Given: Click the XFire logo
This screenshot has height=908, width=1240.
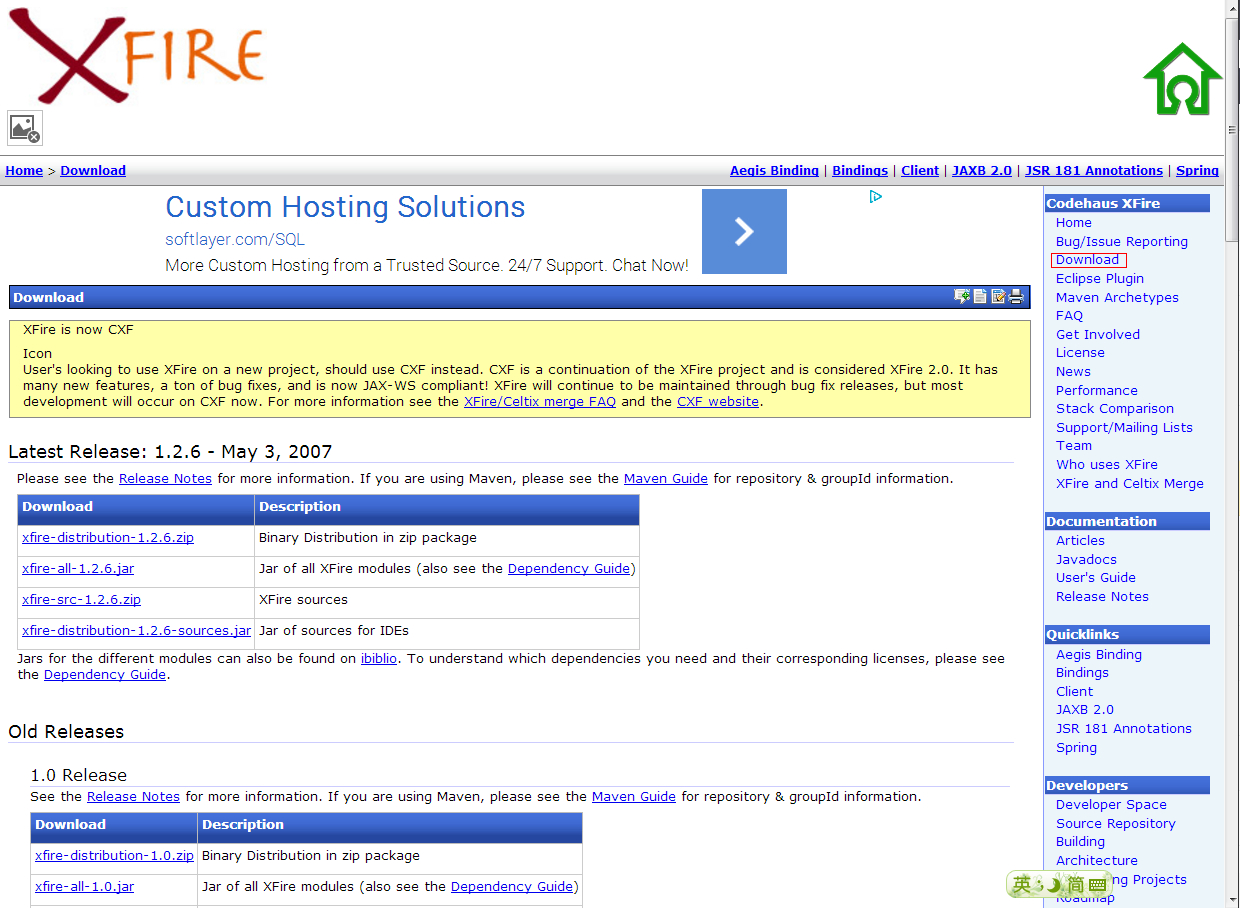Looking at the screenshot, I should (137, 56).
